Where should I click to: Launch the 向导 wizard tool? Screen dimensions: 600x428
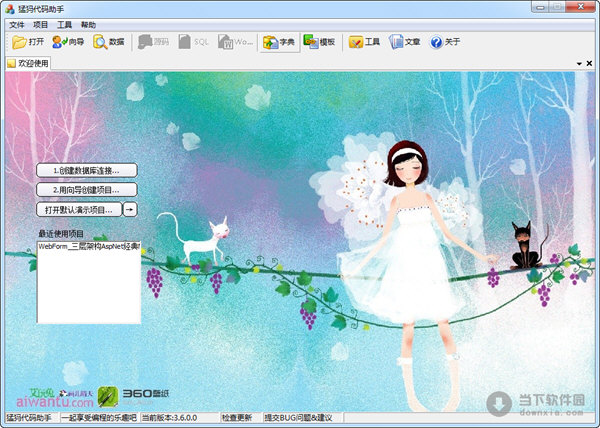[x=68, y=42]
